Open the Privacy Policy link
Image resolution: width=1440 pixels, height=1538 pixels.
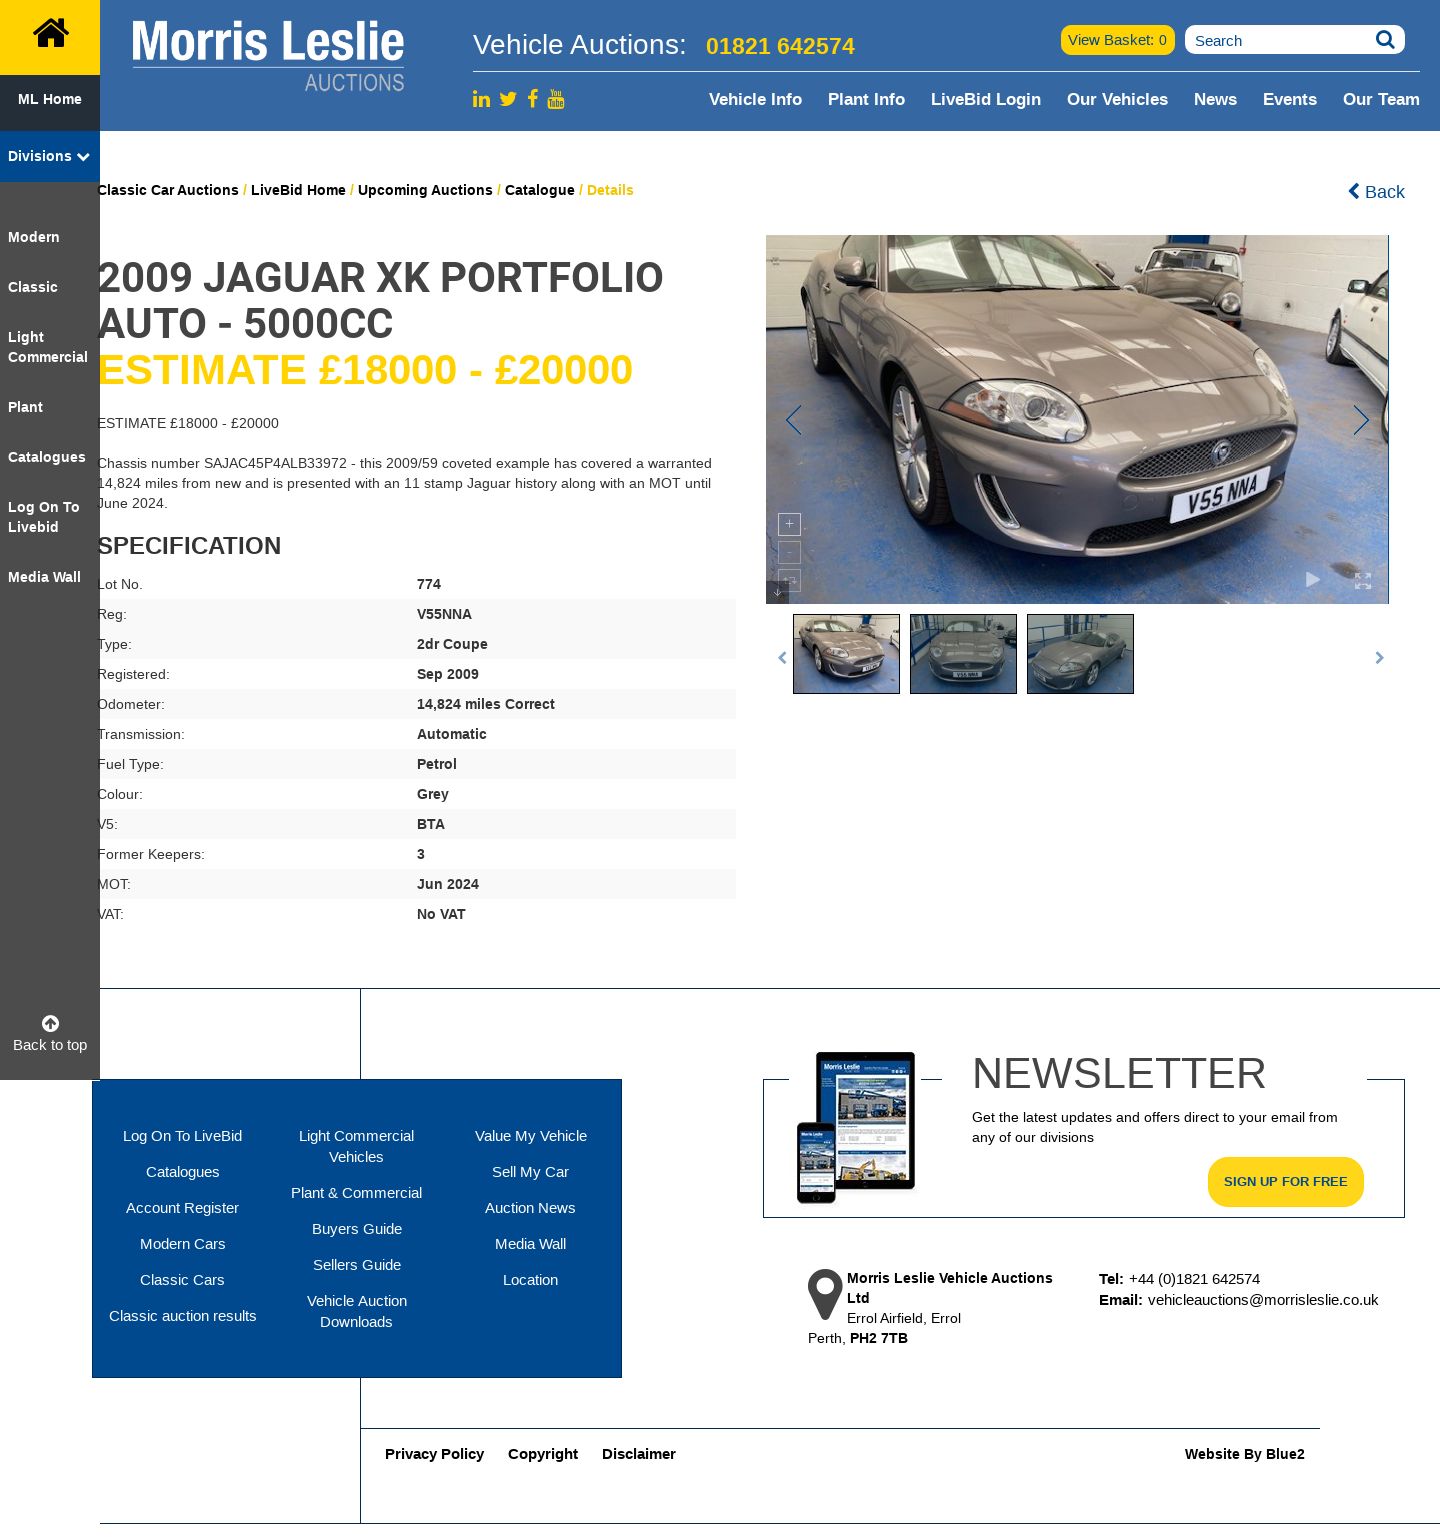click(434, 1454)
